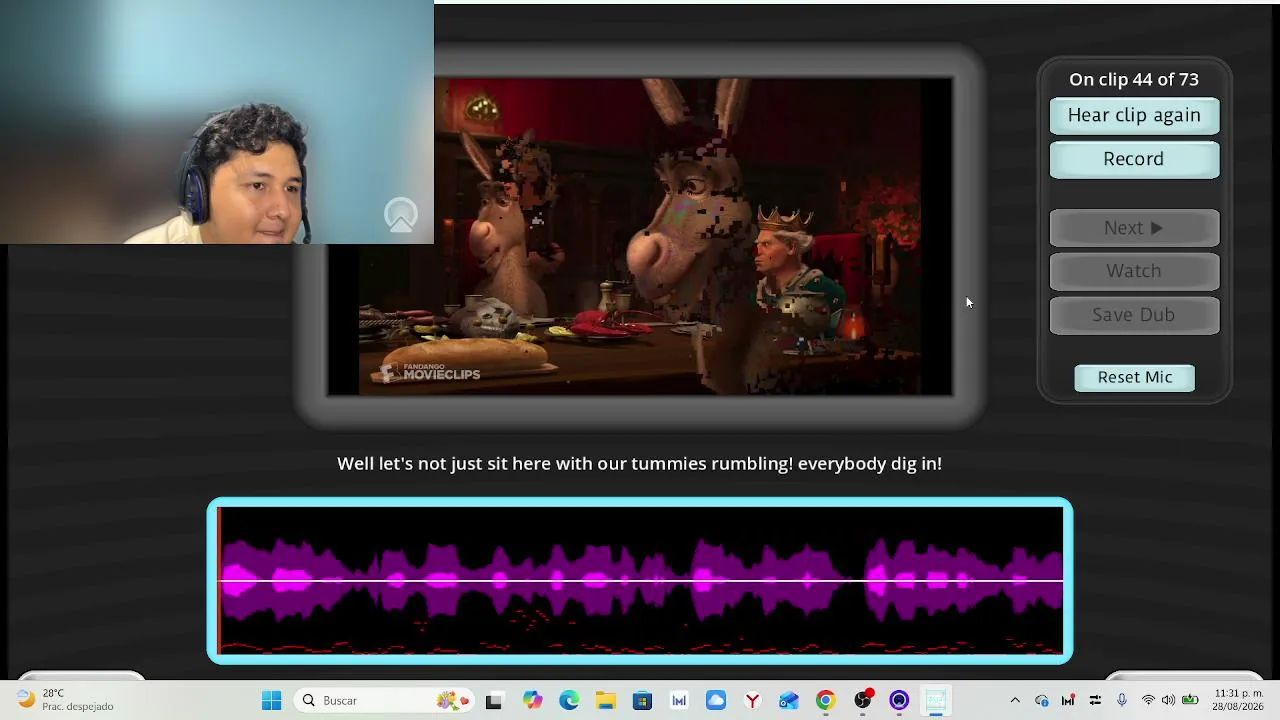Open the weather widget showing 28°C
Viewport: 1280px width, 720px height.
coord(65,700)
